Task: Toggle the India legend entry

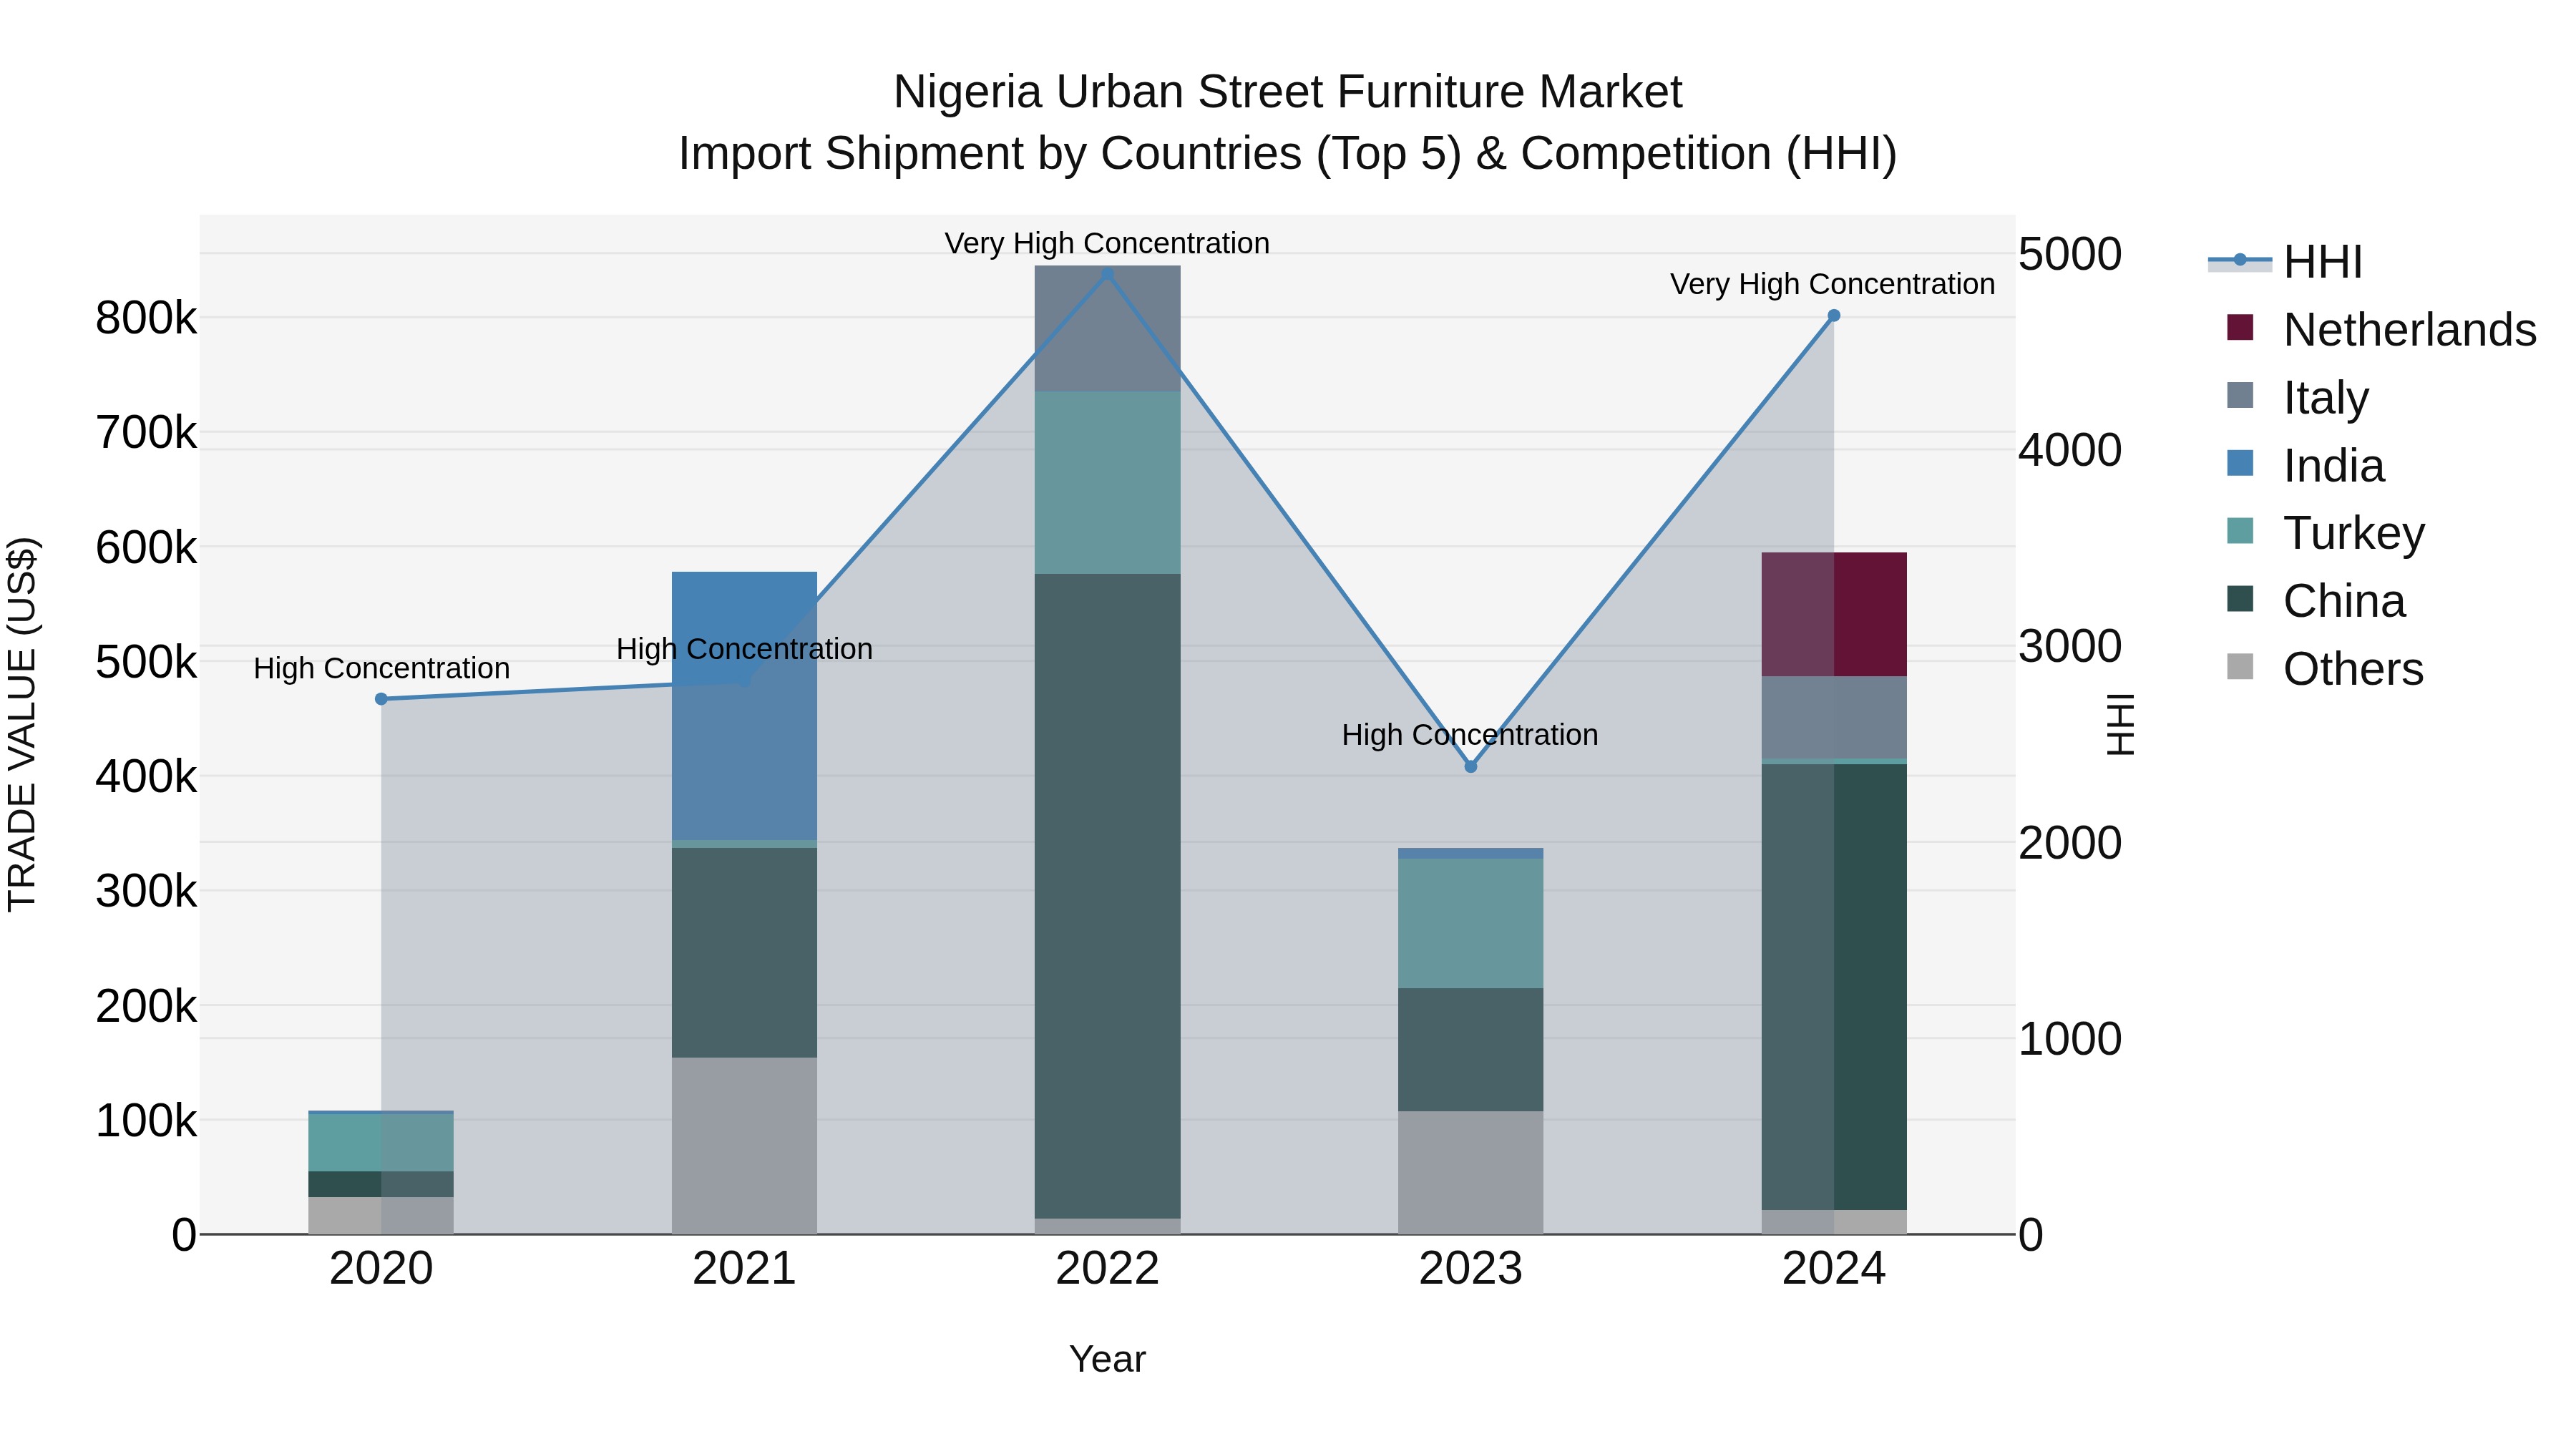Action: [2306, 465]
